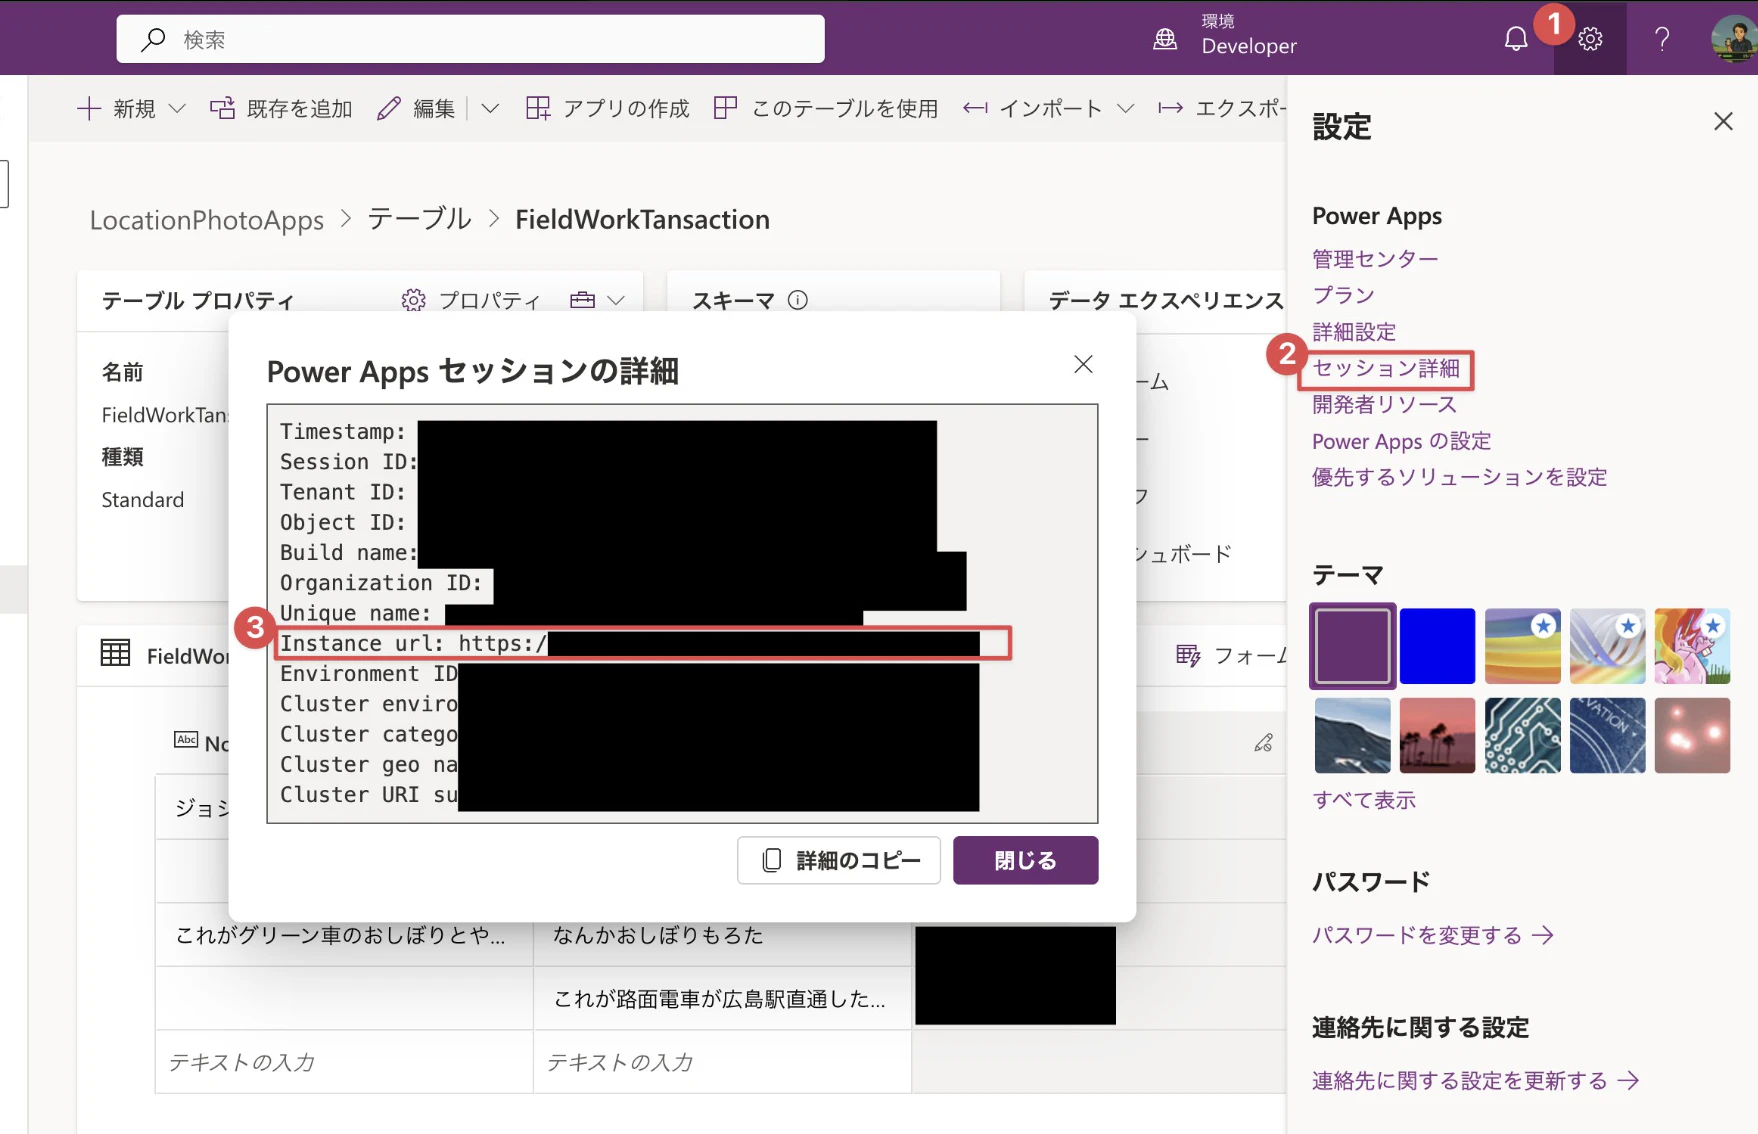Click the Standard type value

(x=143, y=500)
